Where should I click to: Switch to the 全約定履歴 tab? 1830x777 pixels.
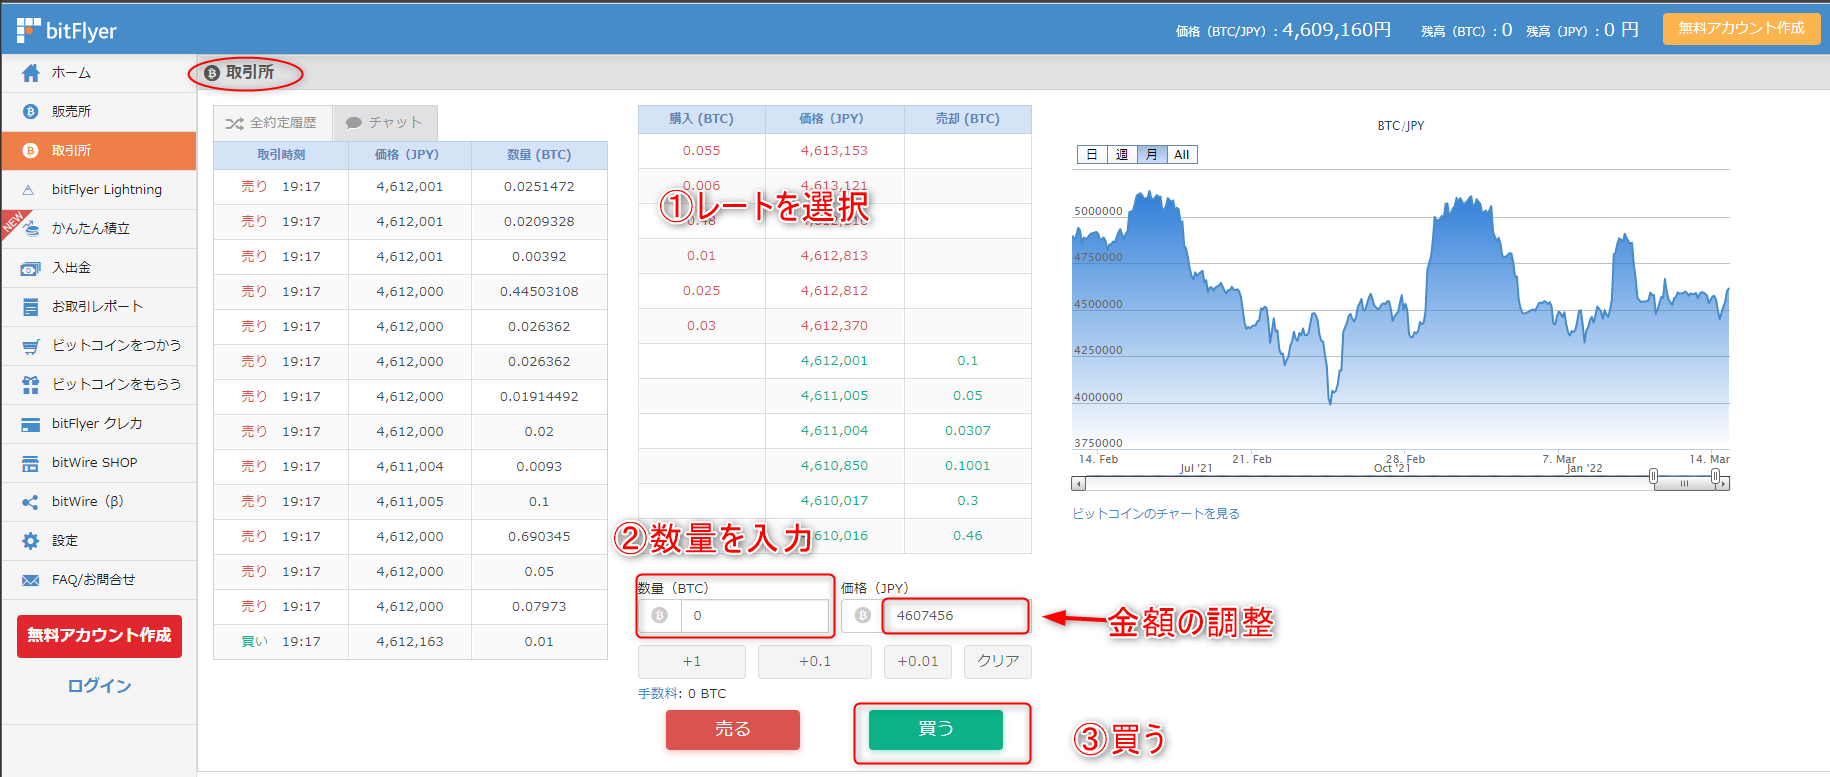click(272, 123)
